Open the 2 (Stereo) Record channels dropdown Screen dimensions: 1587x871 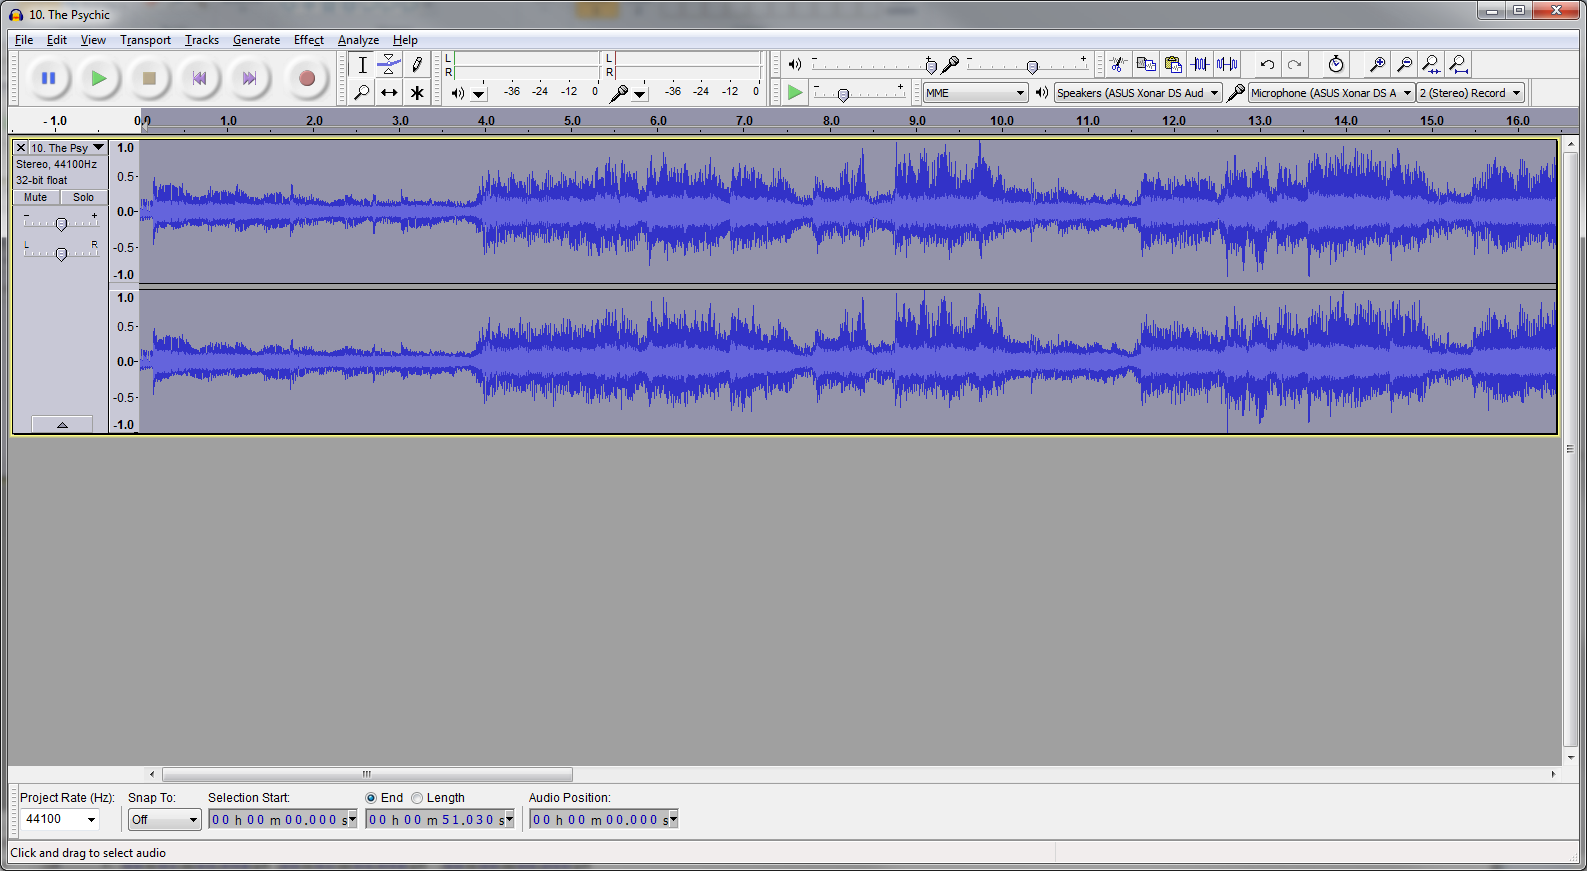coord(1470,93)
